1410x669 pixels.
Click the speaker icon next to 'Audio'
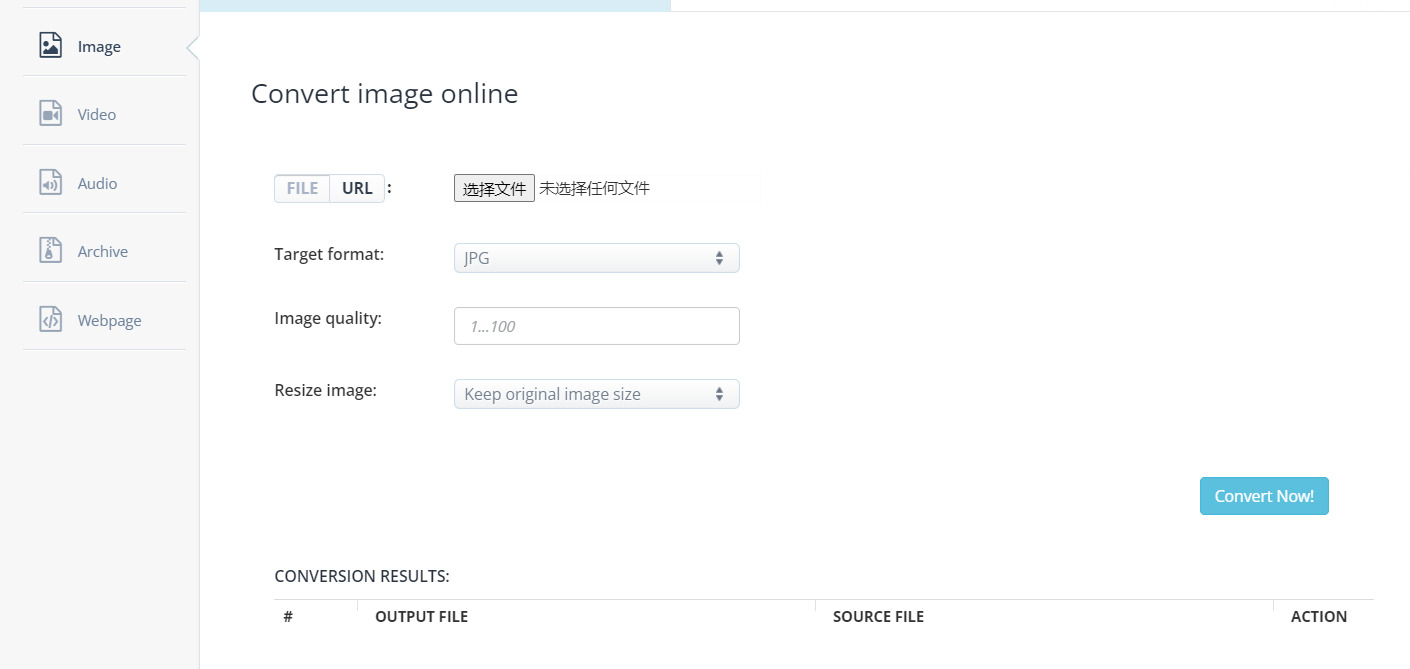pyautogui.click(x=50, y=183)
